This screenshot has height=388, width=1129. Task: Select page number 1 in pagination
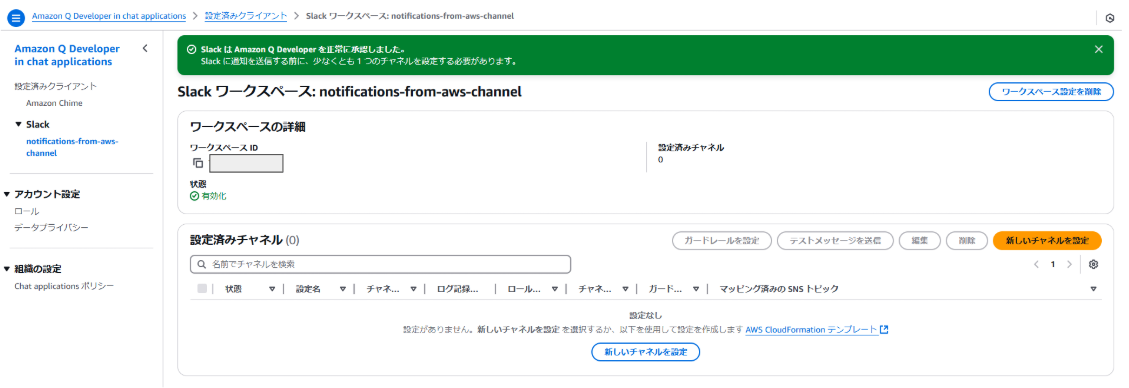(1053, 264)
